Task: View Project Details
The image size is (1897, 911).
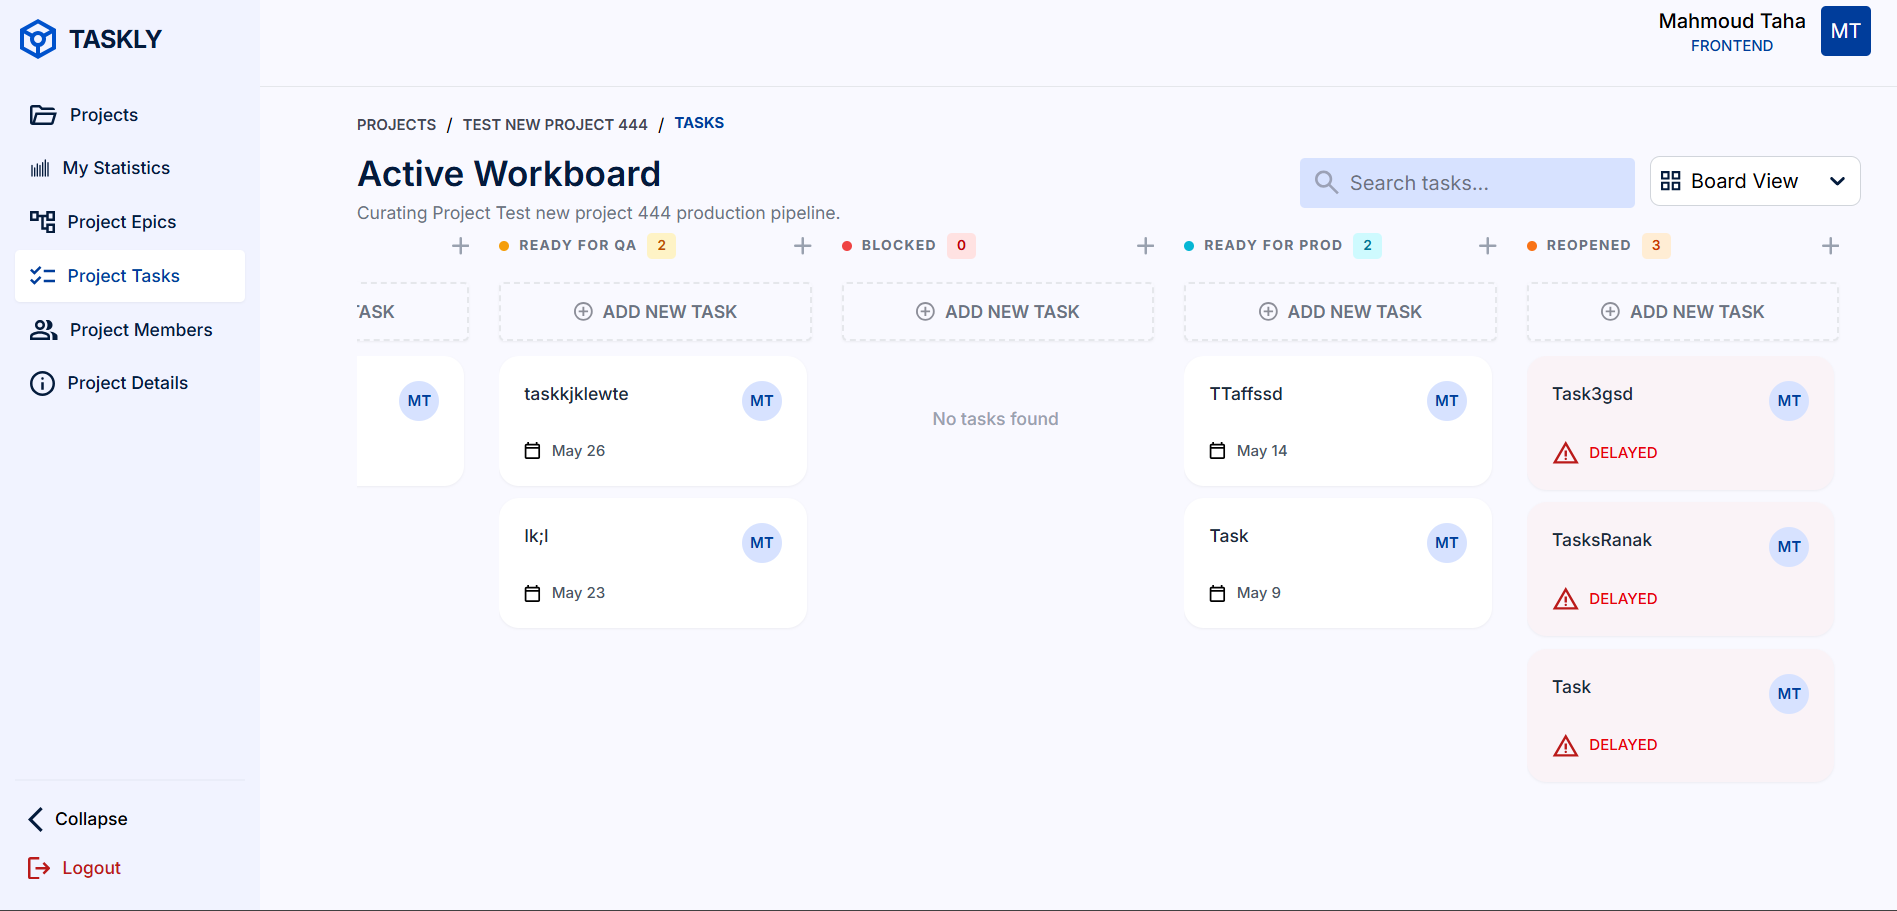Action: tap(130, 383)
